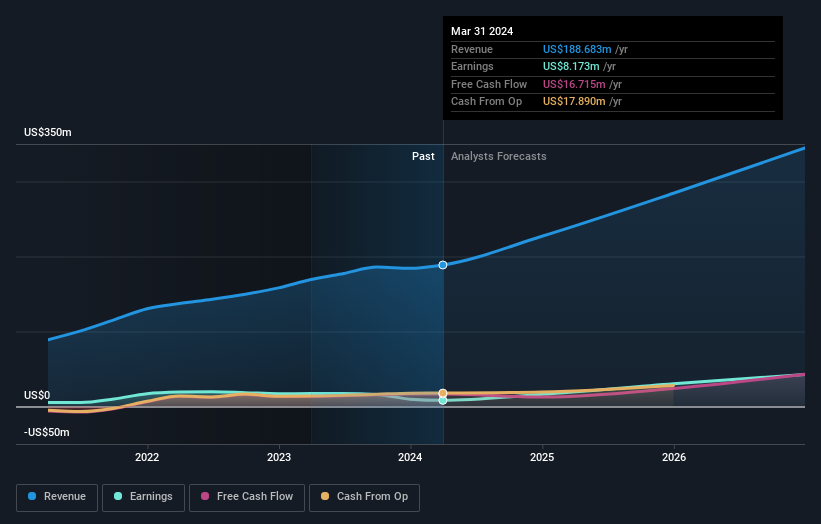Toggle the Revenue legend series
The height and width of the screenshot is (524, 821).
click(57, 497)
